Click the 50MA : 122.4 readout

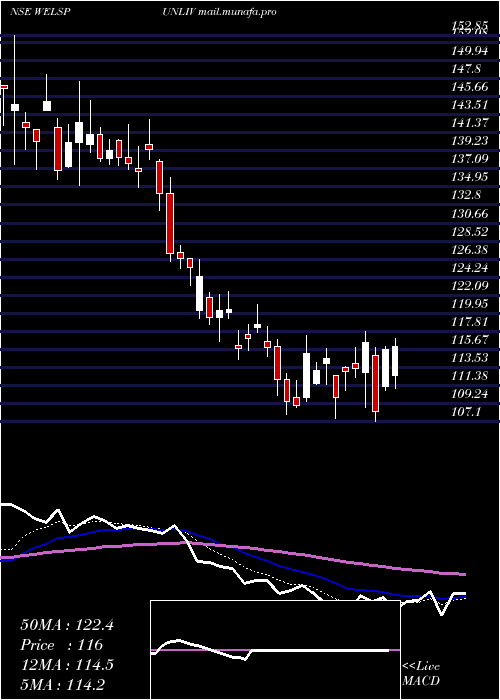67,625
